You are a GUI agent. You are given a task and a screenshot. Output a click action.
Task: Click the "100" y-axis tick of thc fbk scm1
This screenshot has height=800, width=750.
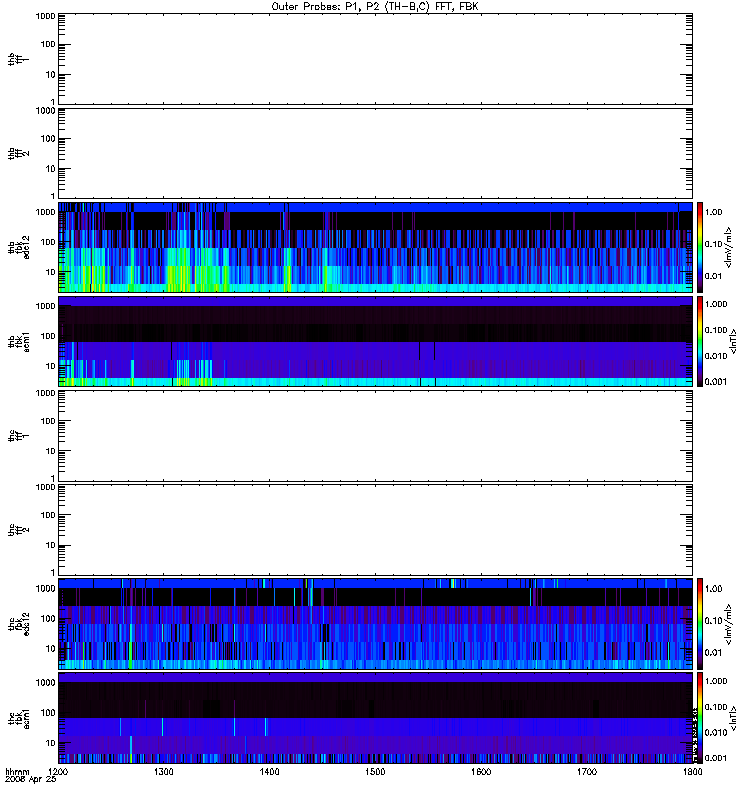[x=48, y=713]
